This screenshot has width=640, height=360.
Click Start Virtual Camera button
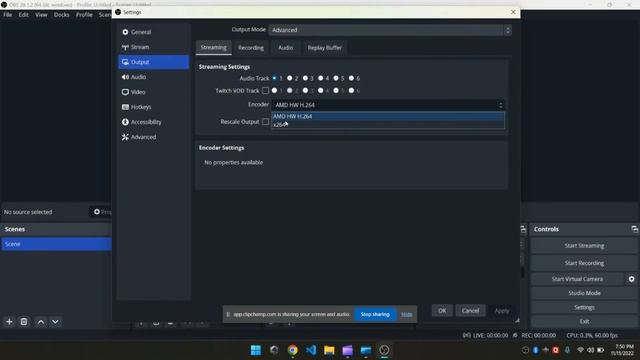[x=577, y=279]
